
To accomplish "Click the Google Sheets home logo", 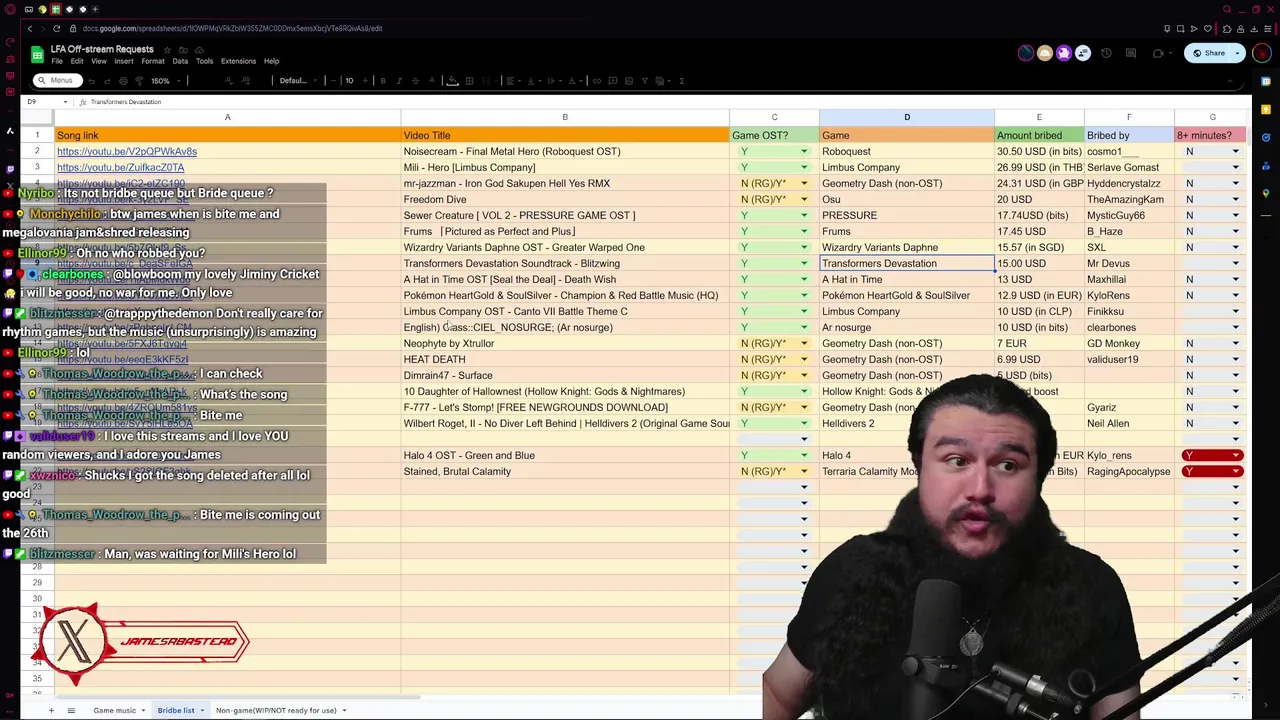I will (38, 54).
